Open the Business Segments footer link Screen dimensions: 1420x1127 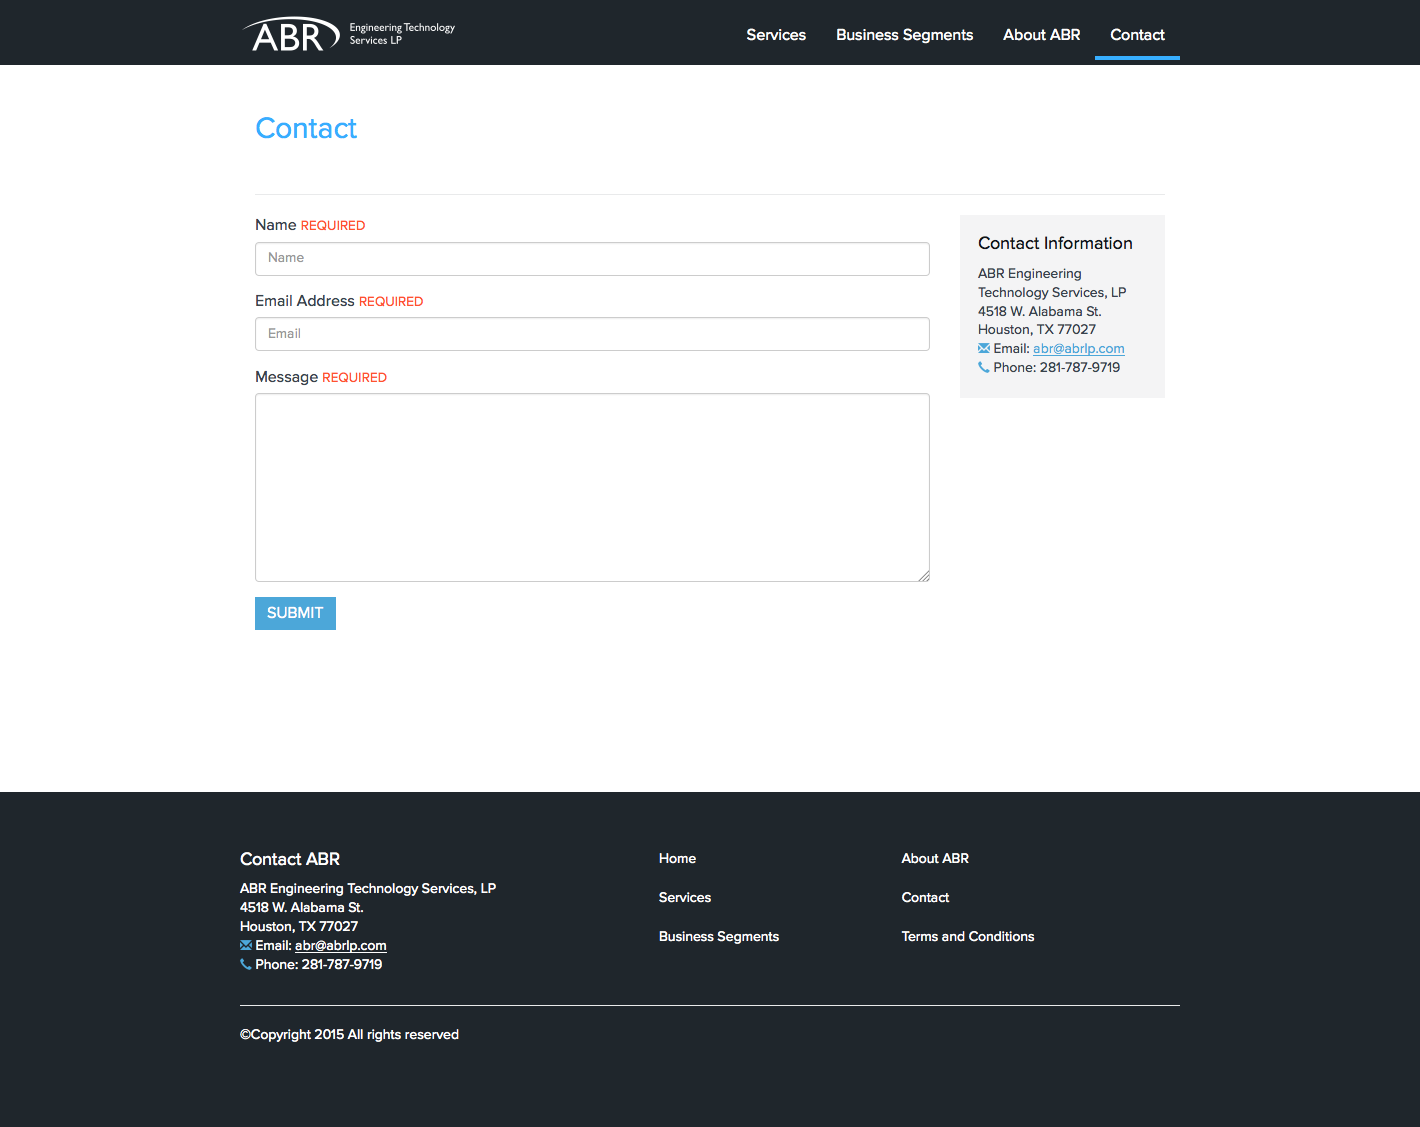(719, 936)
